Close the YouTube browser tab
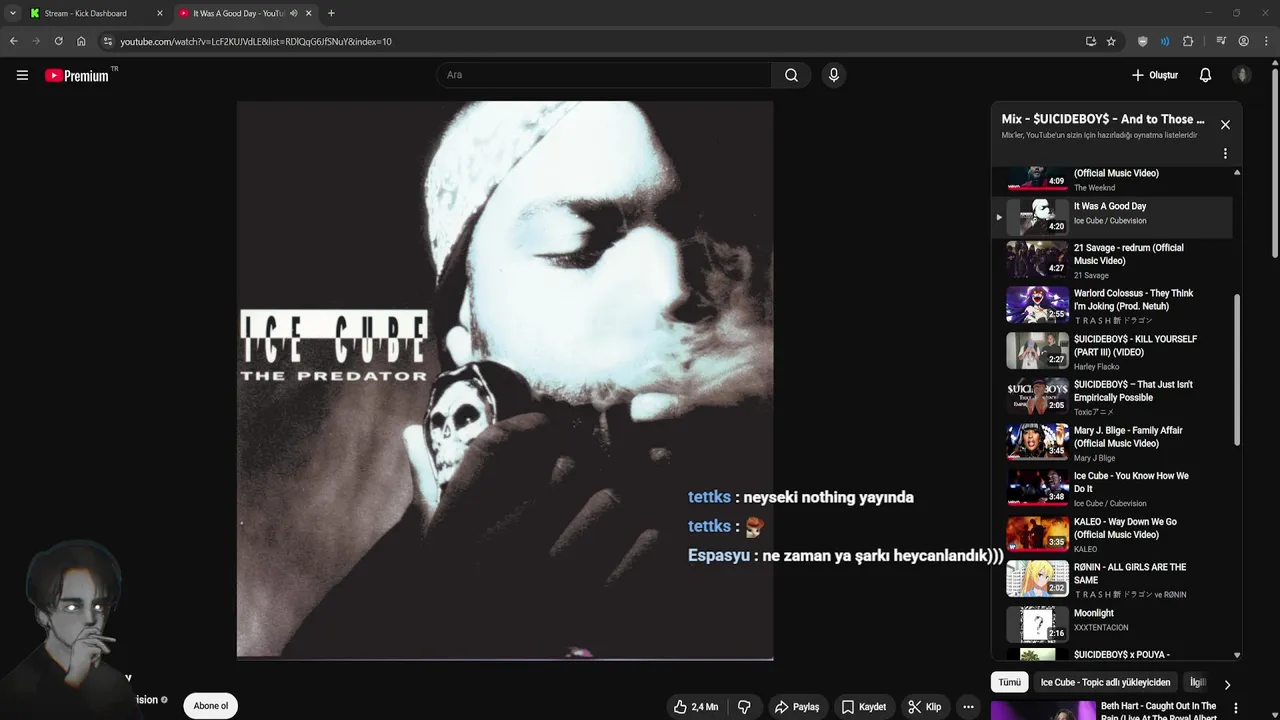This screenshot has width=1280, height=720. [x=309, y=13]
